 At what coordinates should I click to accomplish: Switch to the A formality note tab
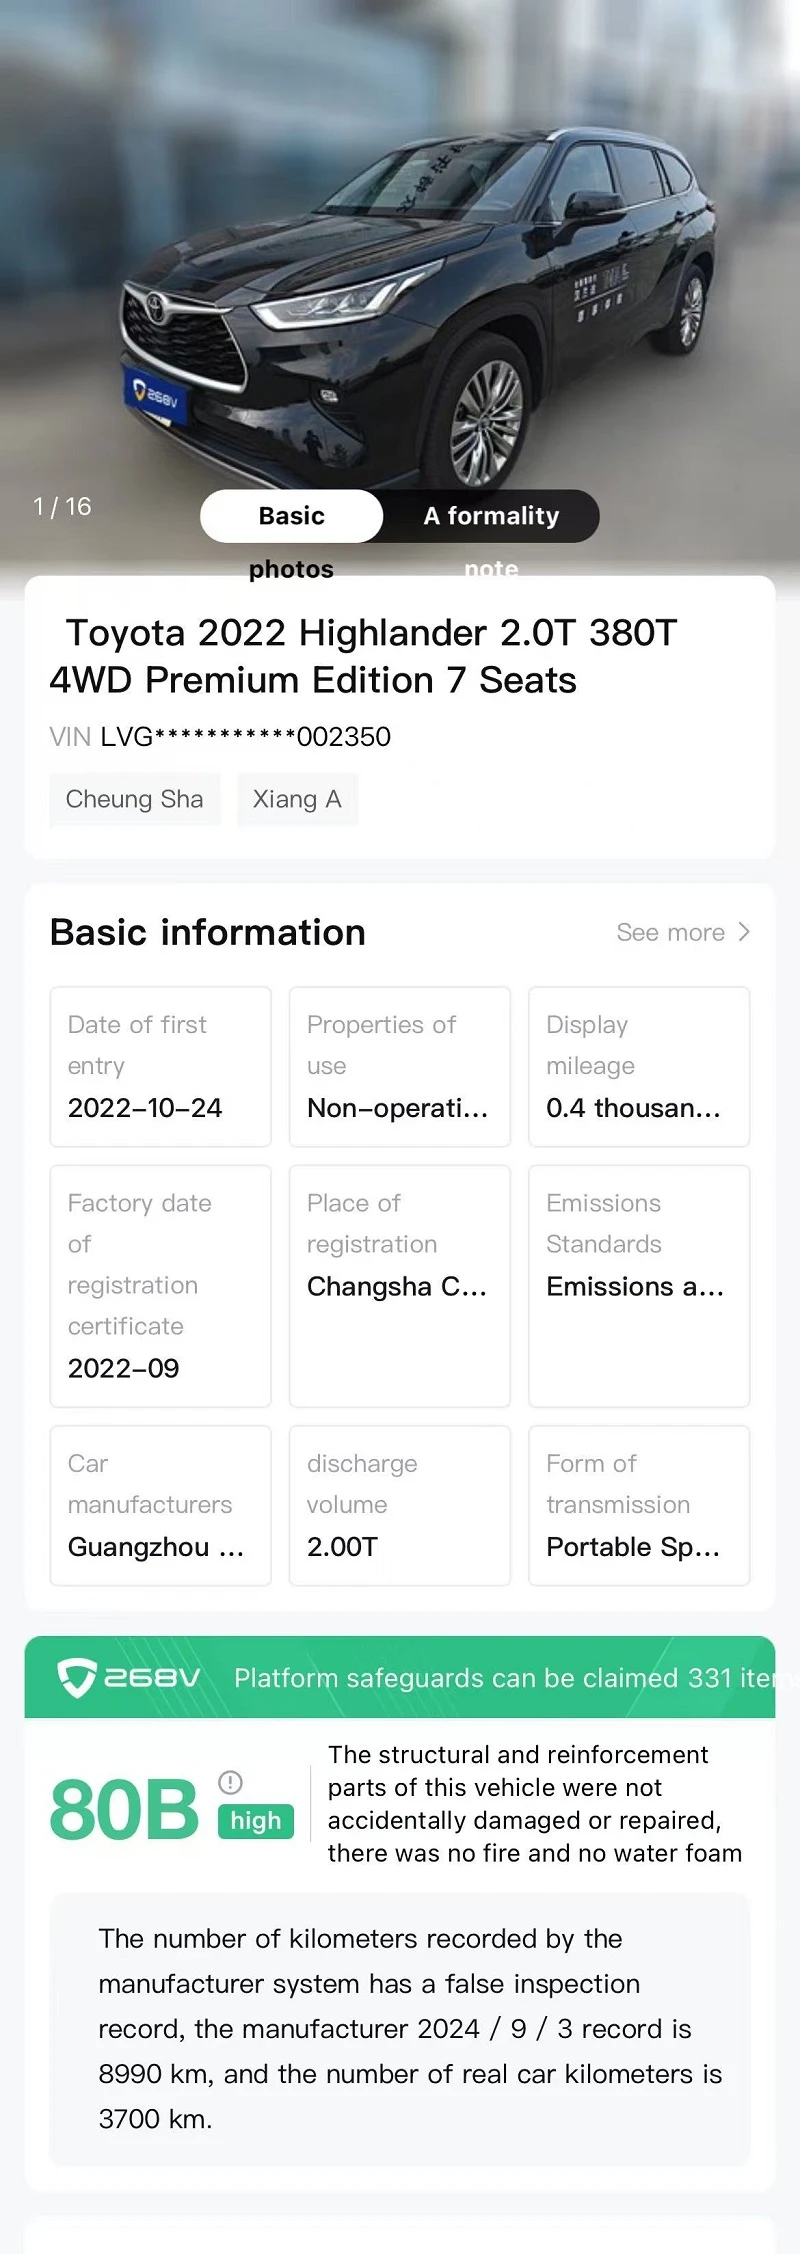[x=491, y=517]
